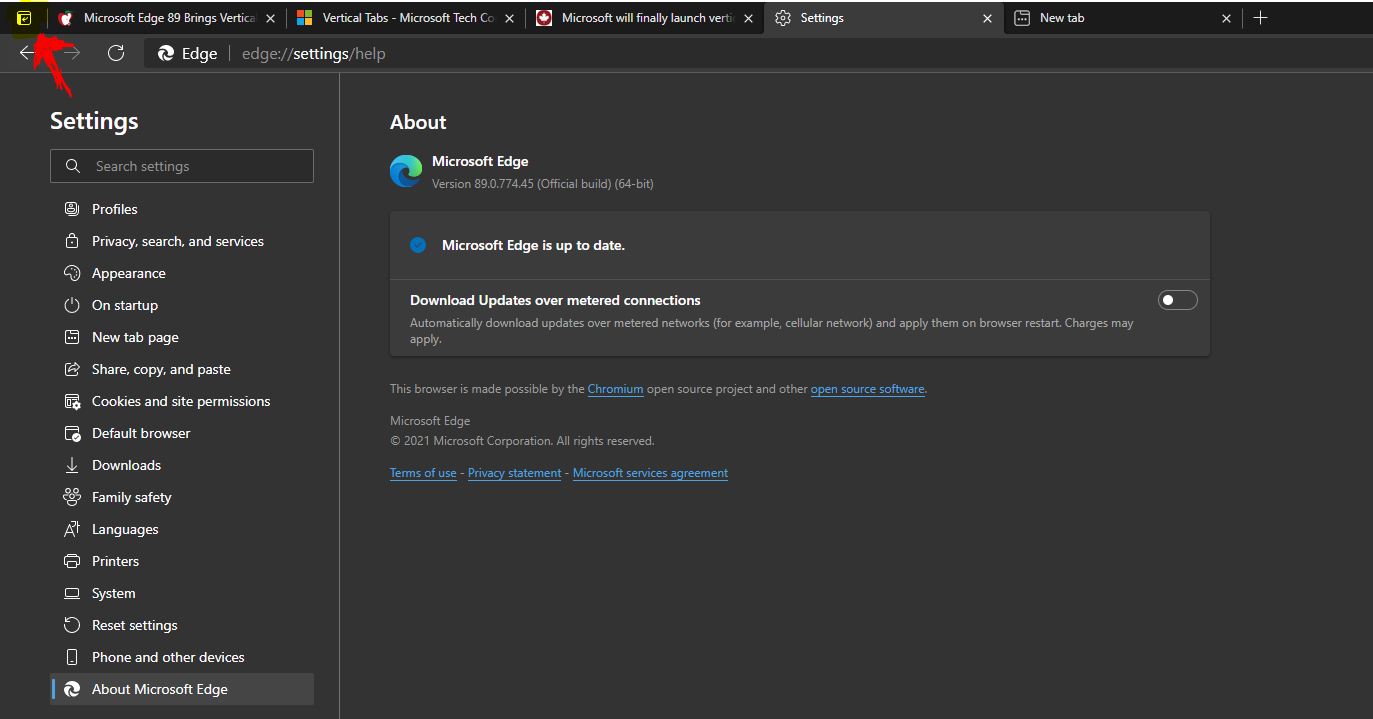Image resolution: width=1373 pixels, height=719 pixels.
Task: Click the Appearance palette icon
Action: coord(72,273)
